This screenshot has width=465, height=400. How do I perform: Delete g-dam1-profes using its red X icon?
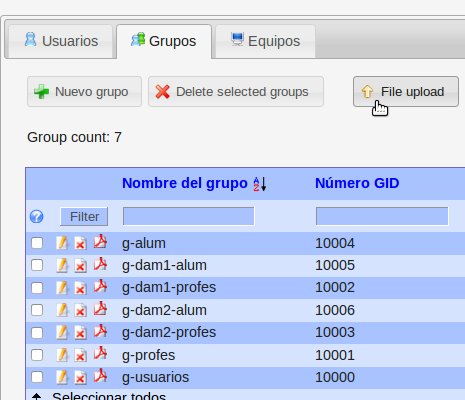click(x=80, y=288)
